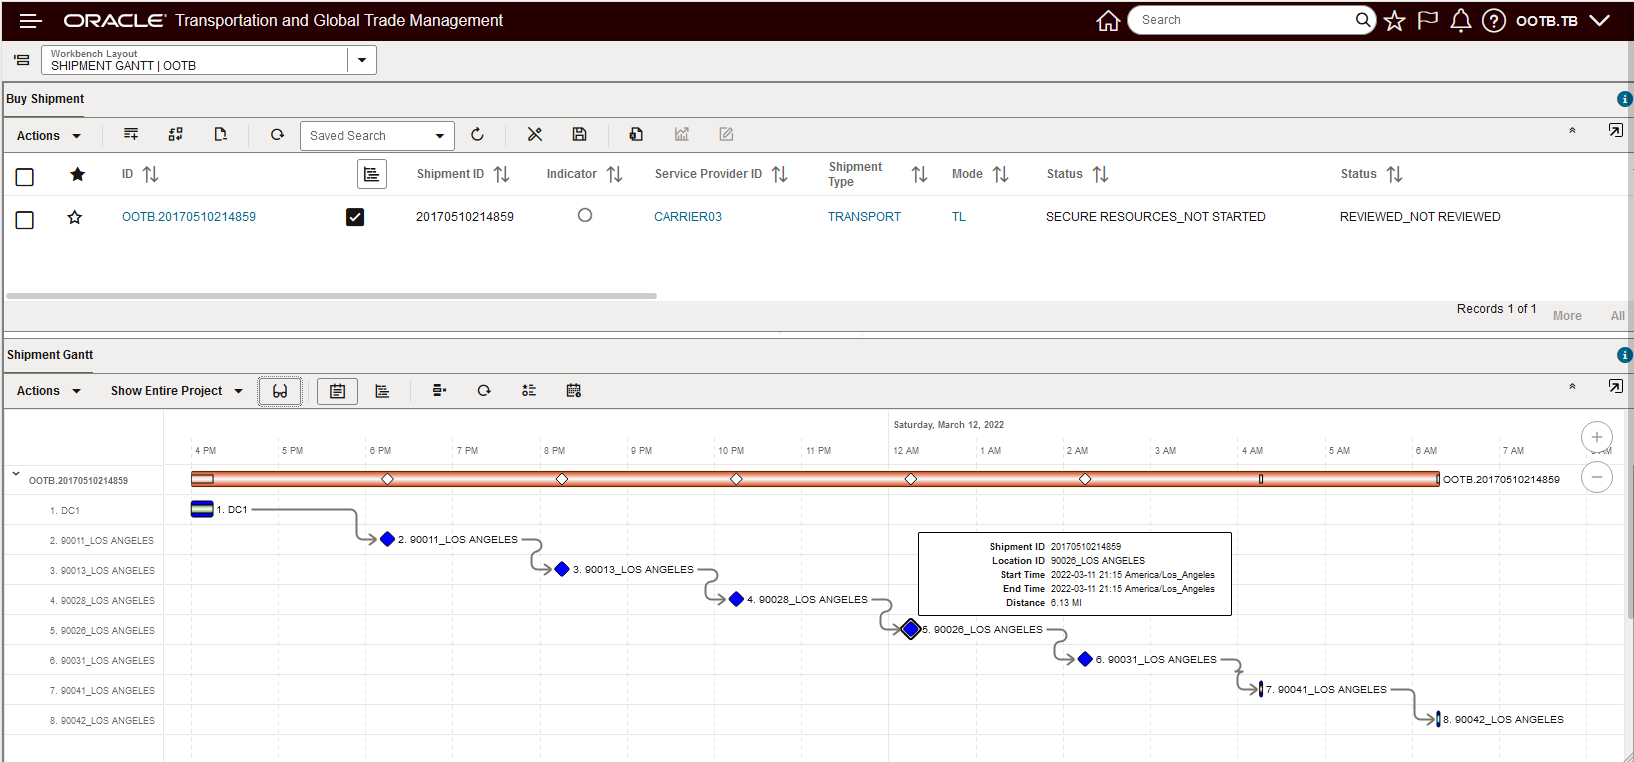
Task: Zoom in the Gantt with plus button
Action: tap(1597, 437)
